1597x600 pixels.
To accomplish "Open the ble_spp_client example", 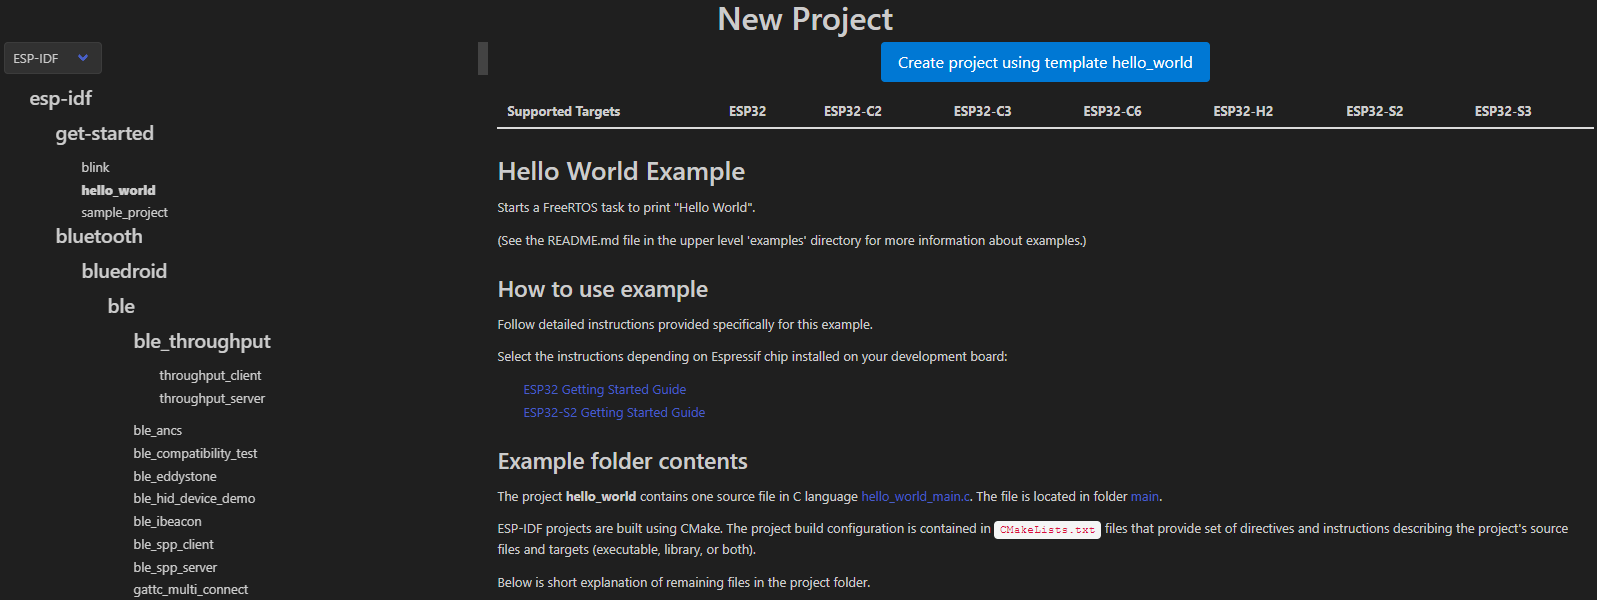I will coord(173,544).
